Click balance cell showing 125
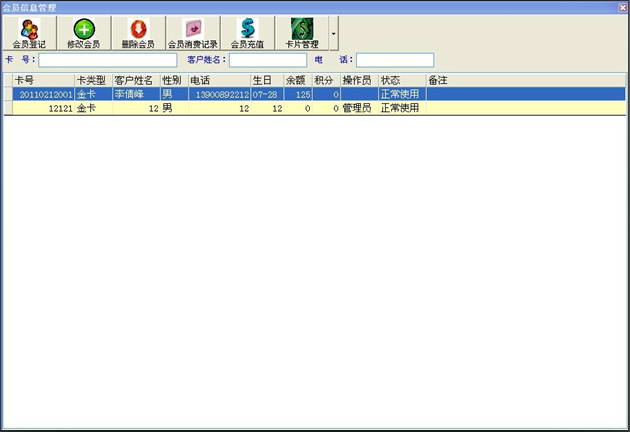 (298, 94)
